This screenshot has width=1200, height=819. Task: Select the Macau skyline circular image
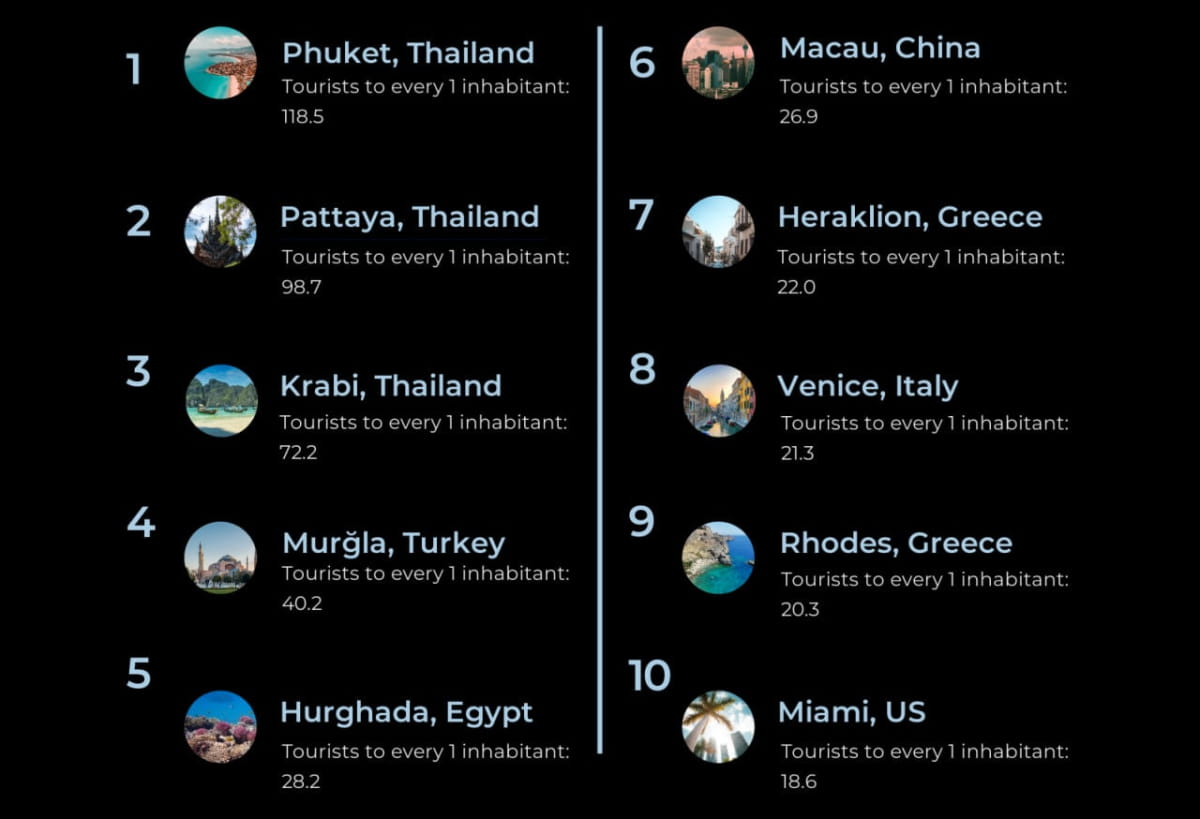click(x=718, y=62)
